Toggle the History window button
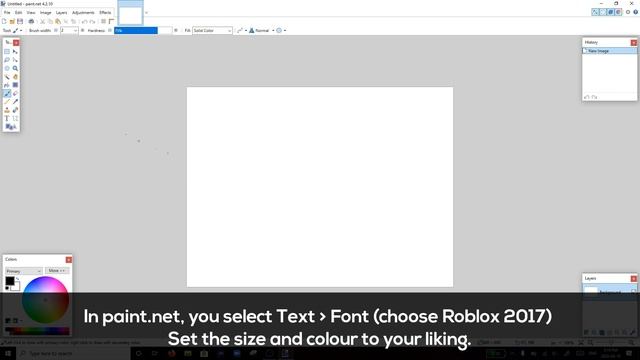Viewport: 640px width, 360px height. [x=603, y=12]
